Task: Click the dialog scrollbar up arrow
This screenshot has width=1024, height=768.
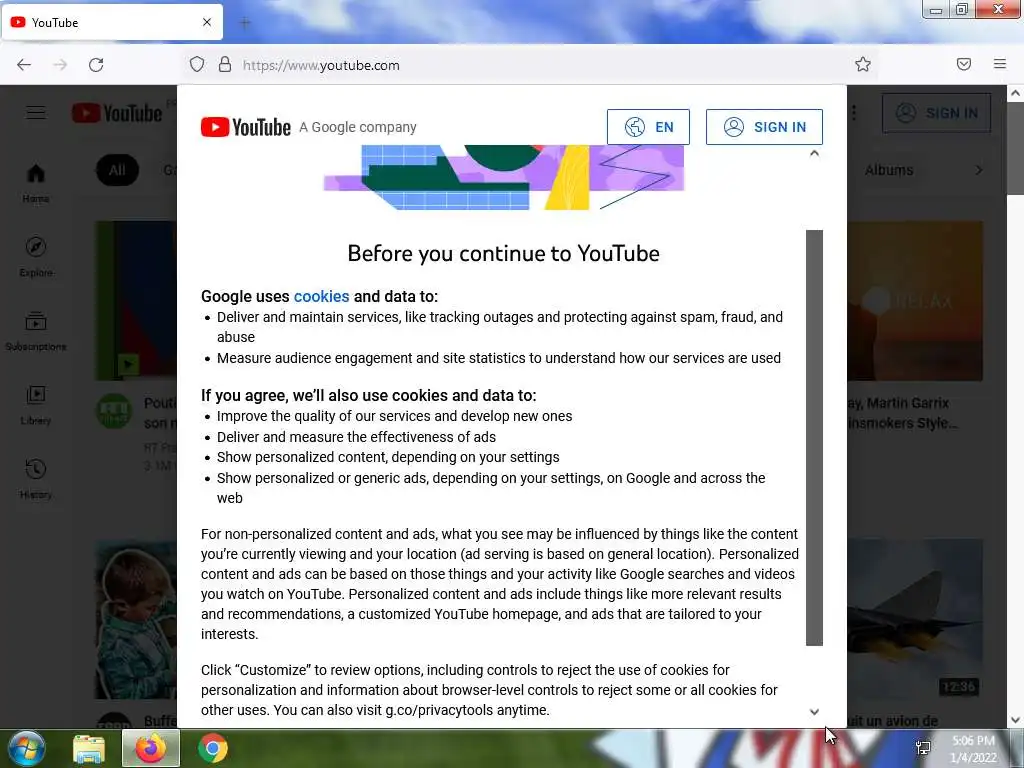Action: tap(814, 153)
